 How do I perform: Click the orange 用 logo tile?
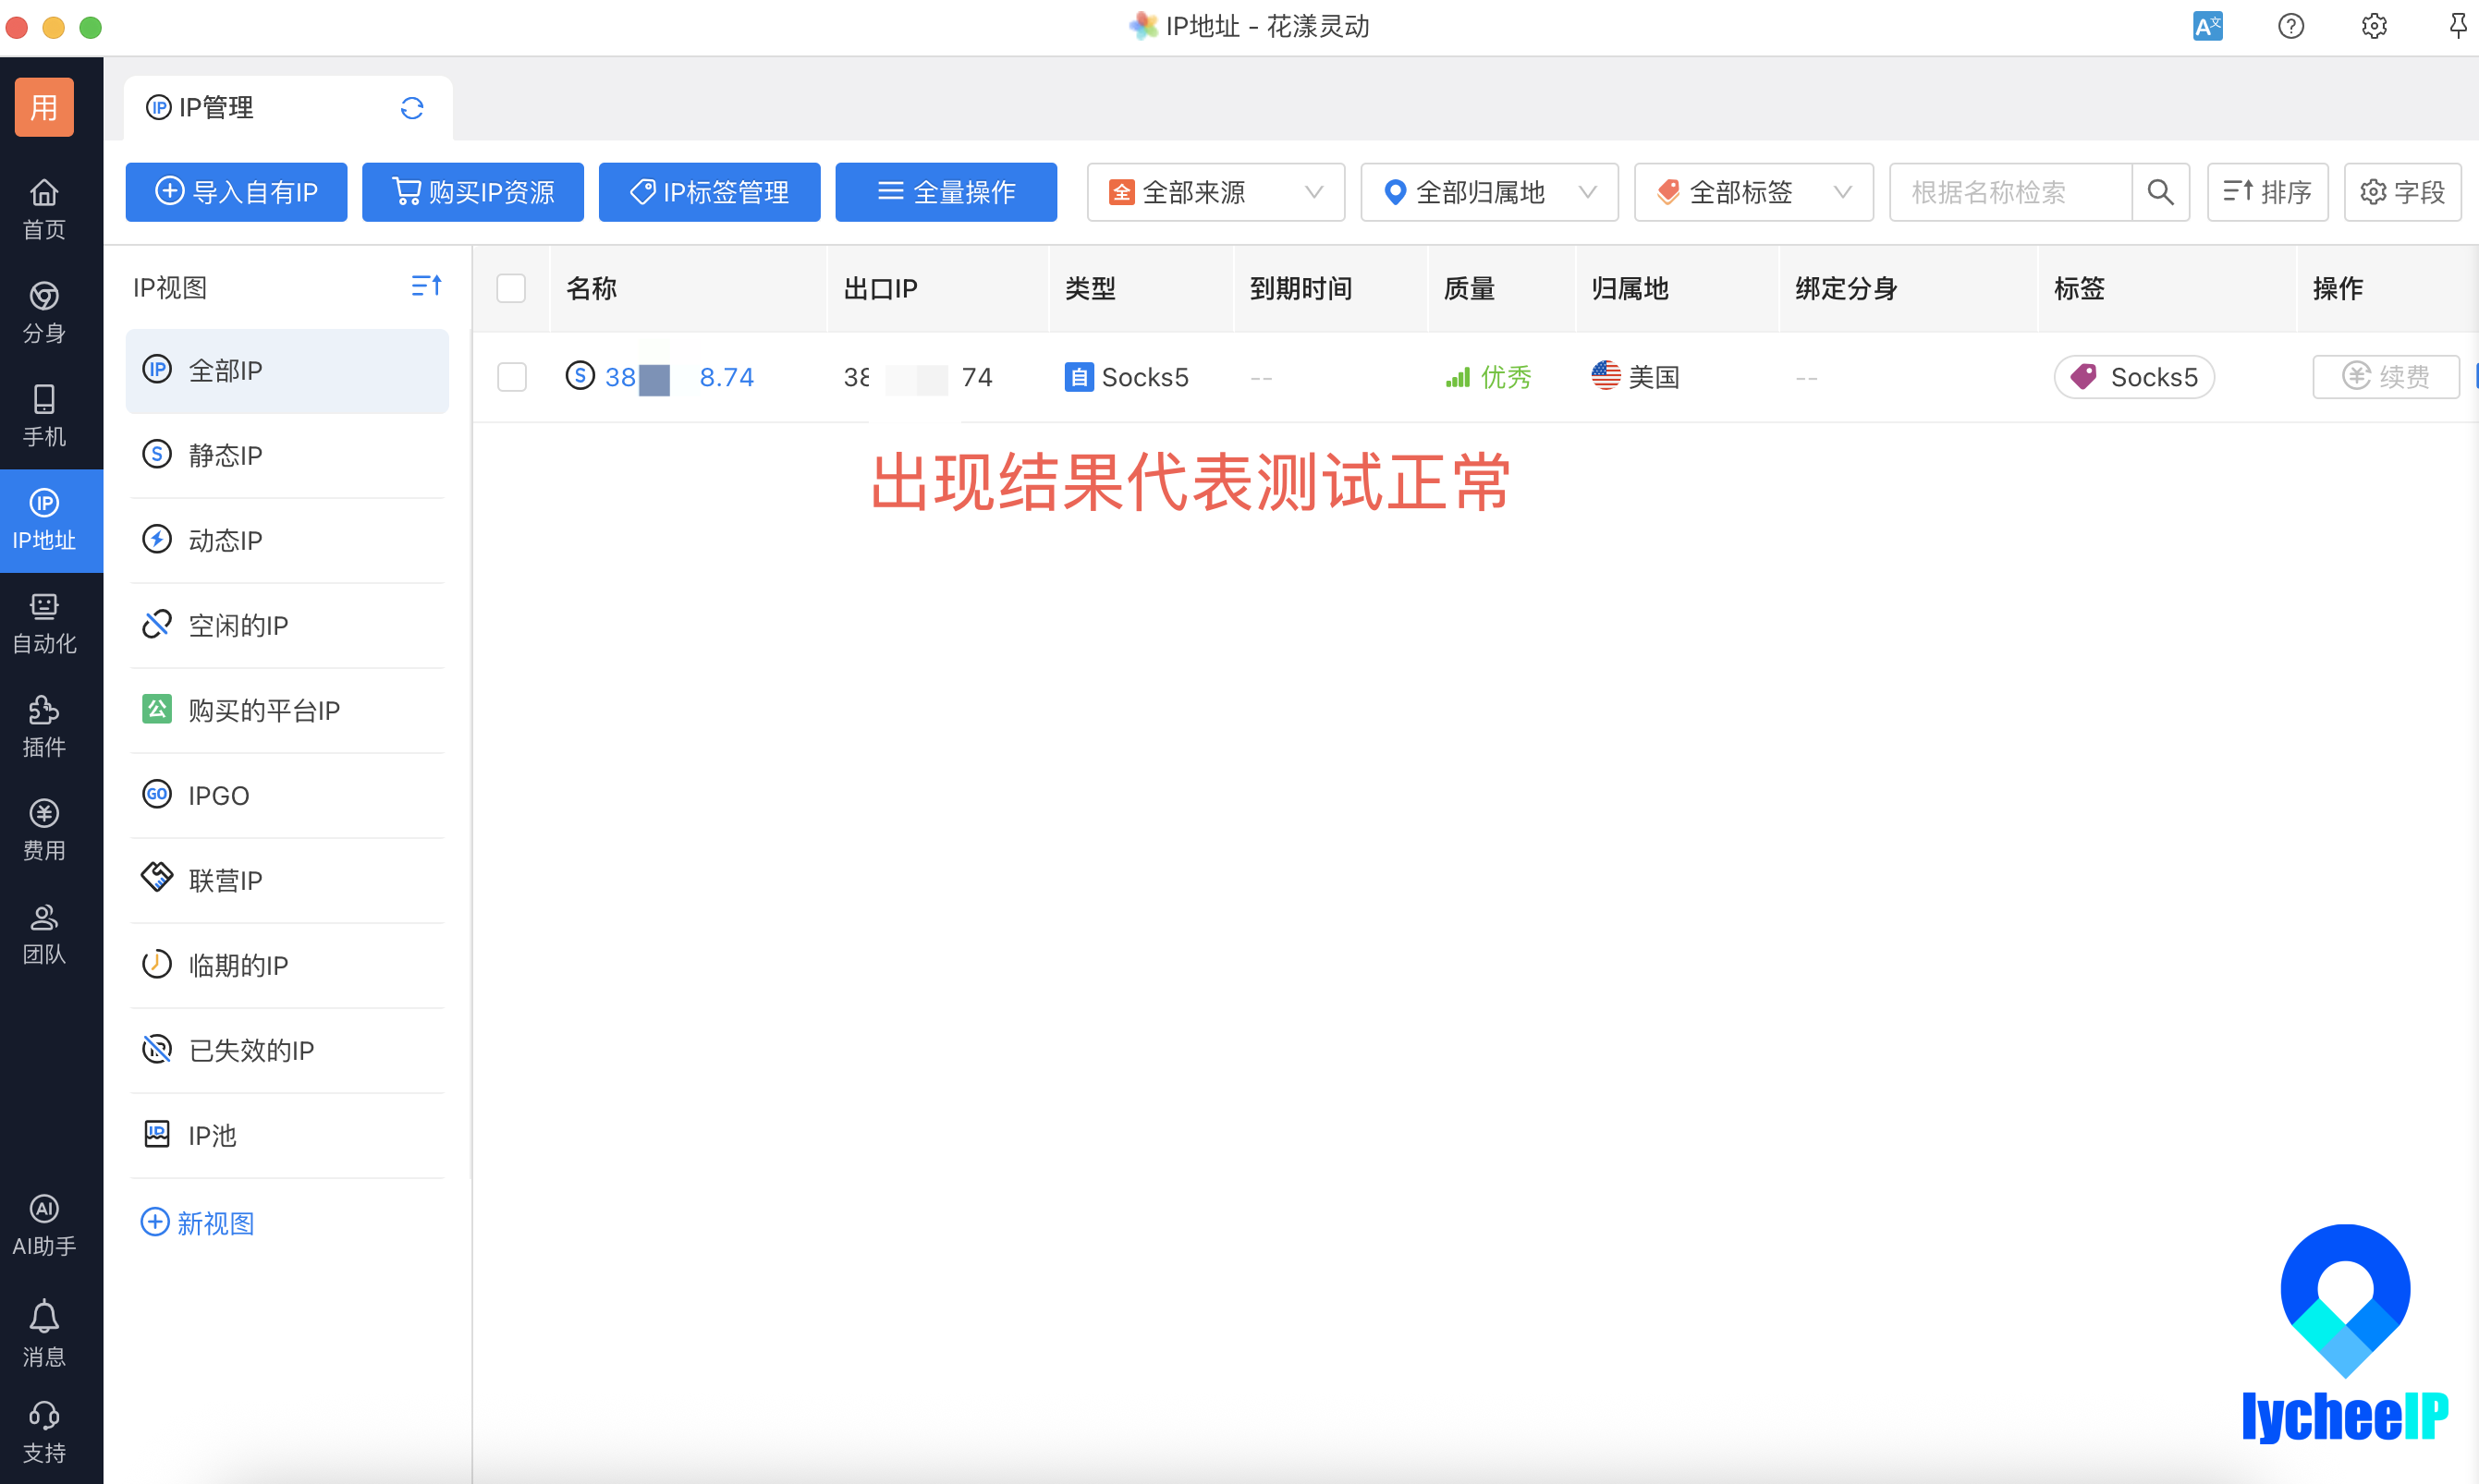[44, 106]
